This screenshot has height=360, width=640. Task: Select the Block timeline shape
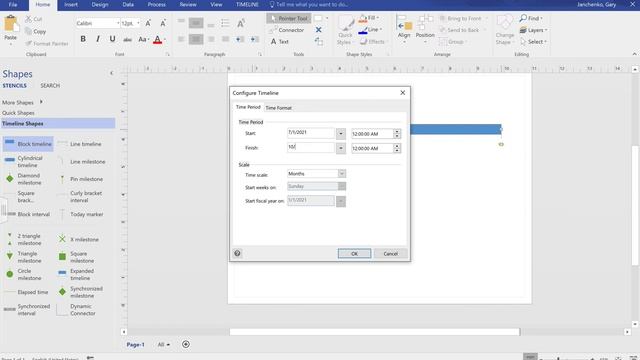(28, 144)
